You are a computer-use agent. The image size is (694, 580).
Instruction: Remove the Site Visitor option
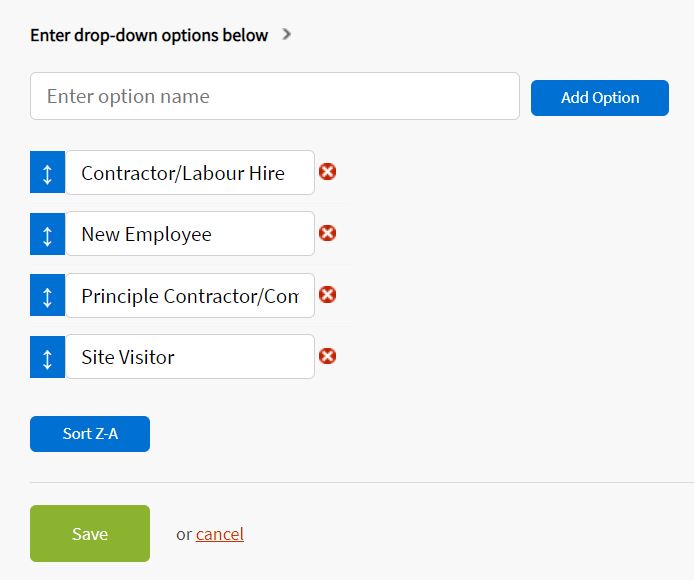pos(327,356)
